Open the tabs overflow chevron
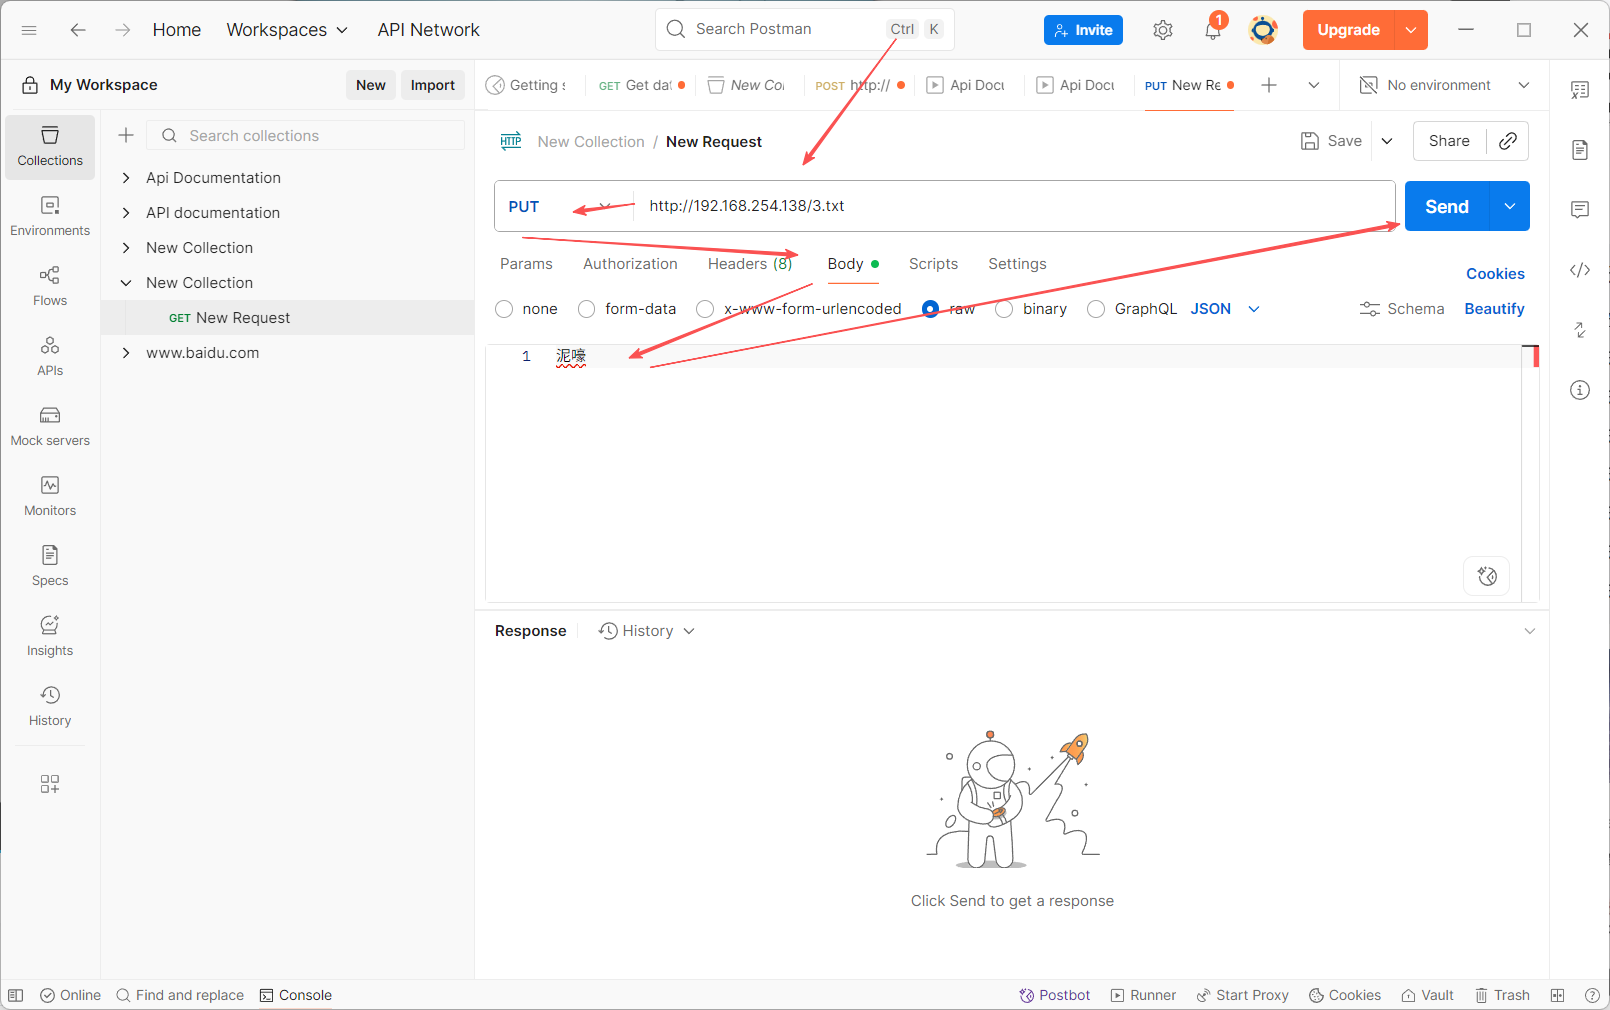 point(1314,85)
